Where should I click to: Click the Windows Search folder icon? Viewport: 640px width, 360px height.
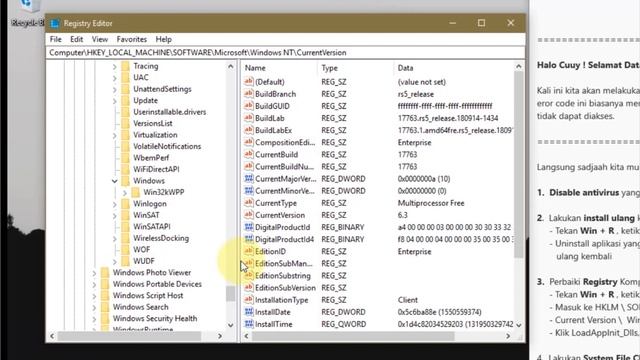(x=105, y=307)
